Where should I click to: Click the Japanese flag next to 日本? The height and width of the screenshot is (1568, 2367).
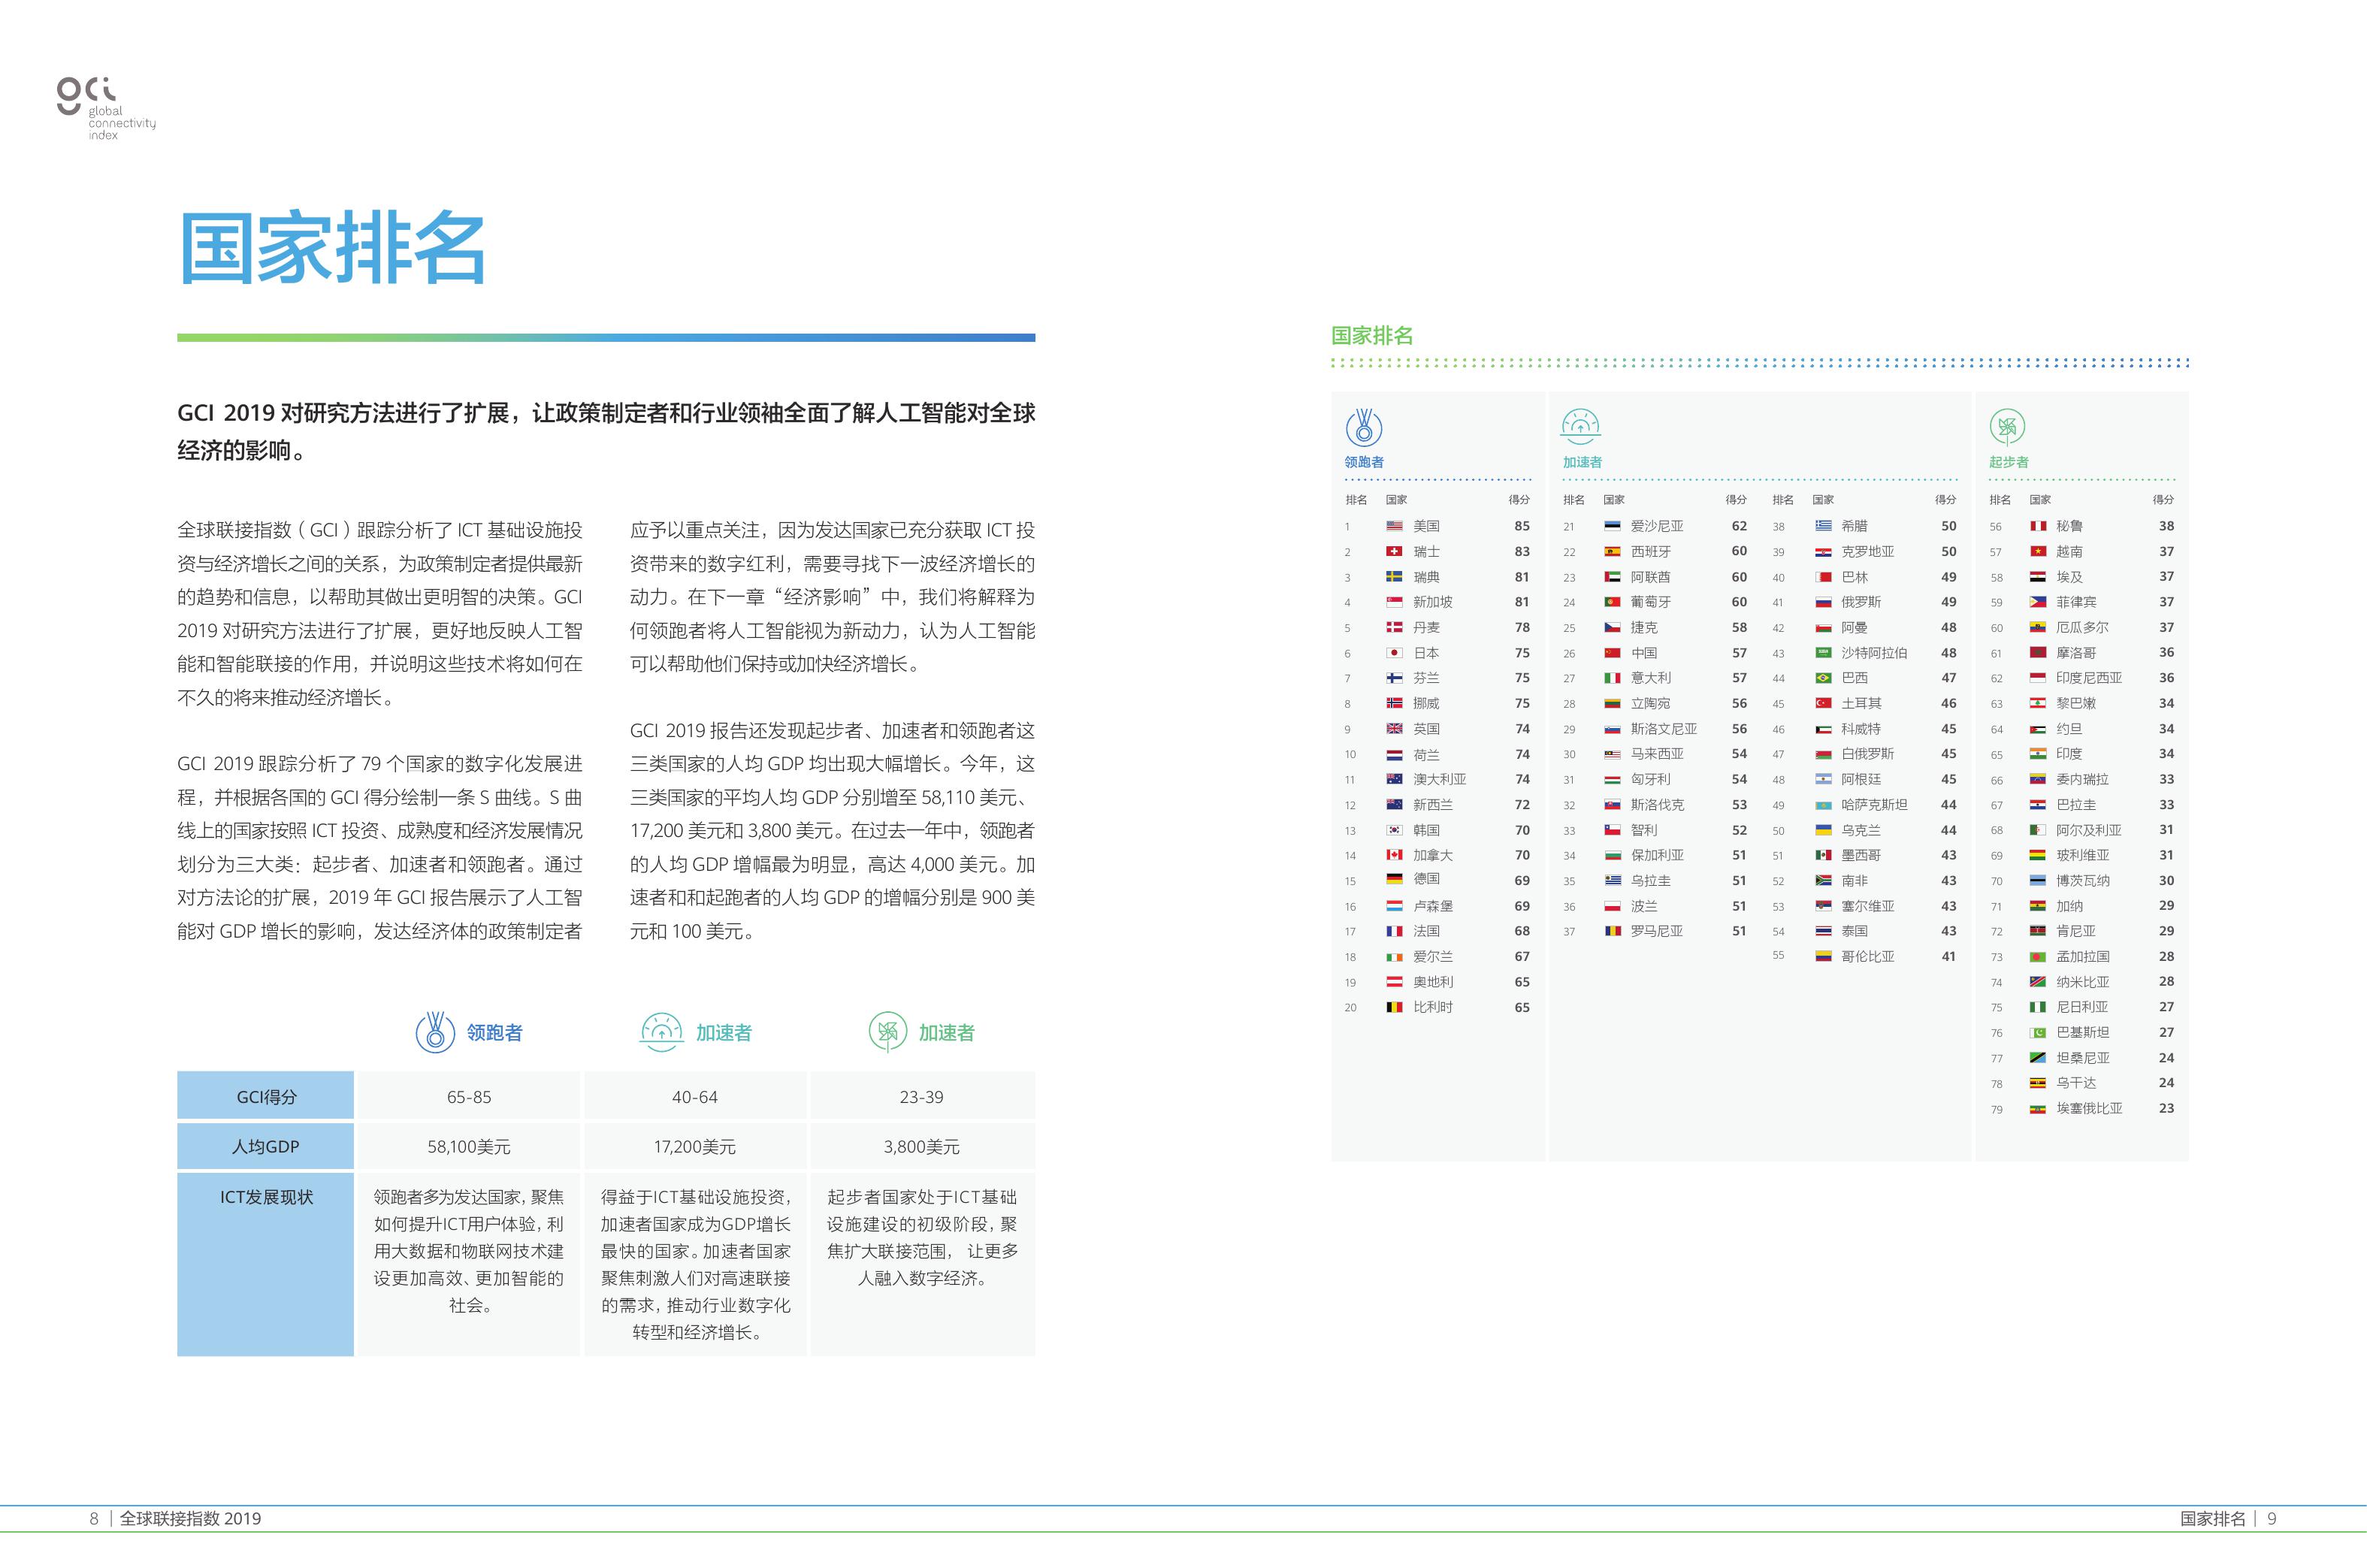[1394, 653]
